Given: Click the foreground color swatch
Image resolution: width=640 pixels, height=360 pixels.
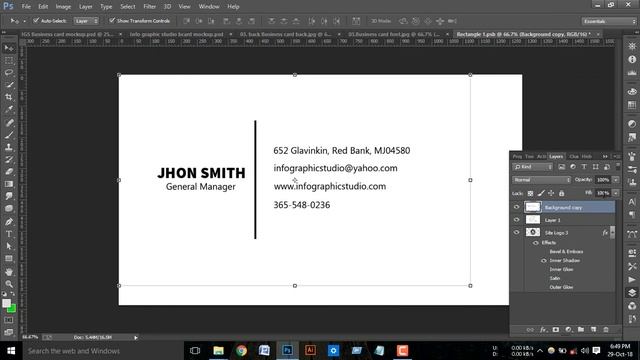Looking at the screenshot, I should click(6, 303).
